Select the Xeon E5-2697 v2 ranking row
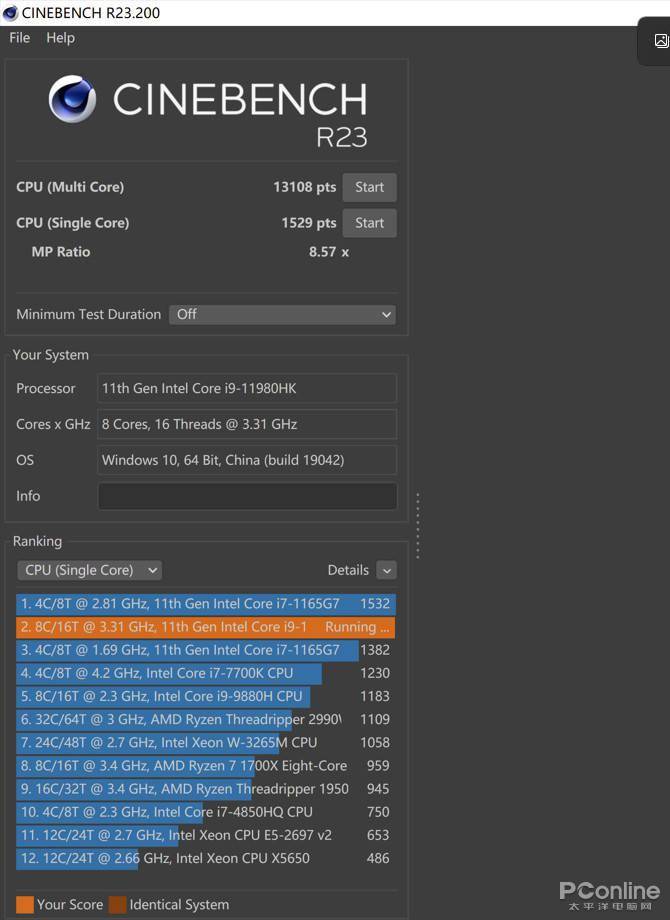Image resolution: width=670 pixels, height=920 pixels. coord(206,836)
